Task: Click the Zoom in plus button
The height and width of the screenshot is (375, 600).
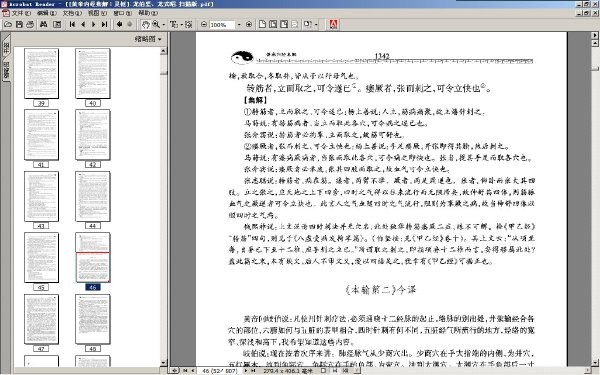Action: coord(249,24)
